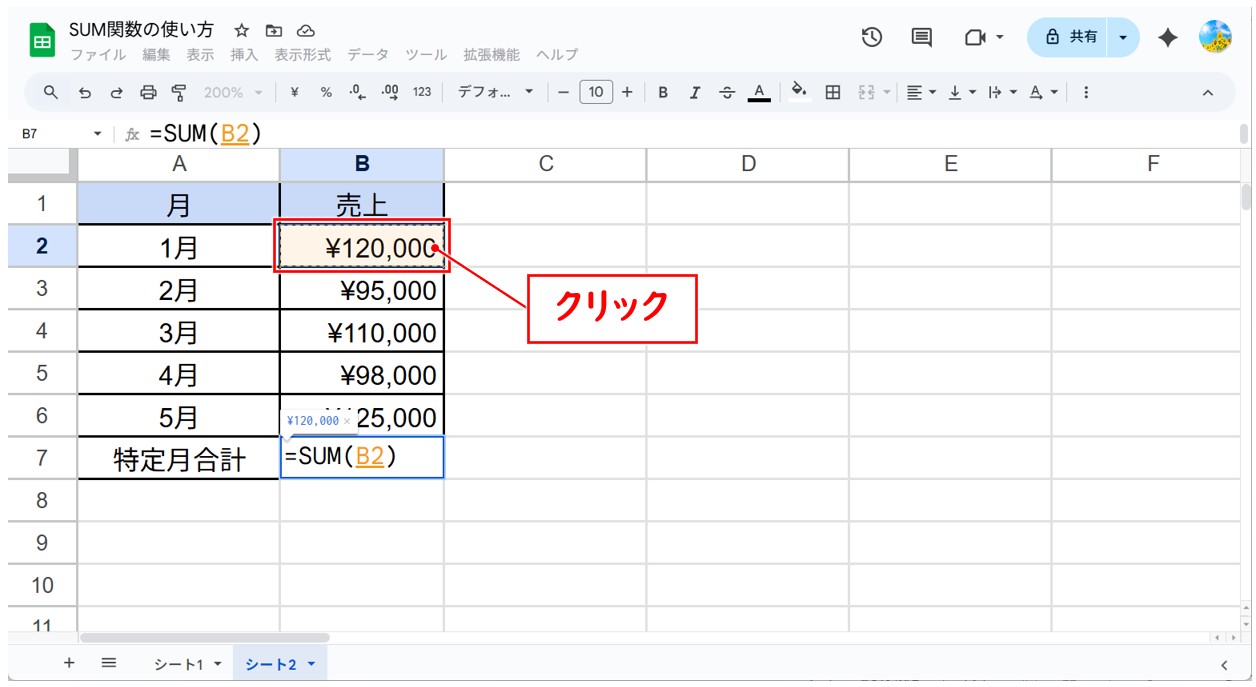Click the 共有 share button
This screenshot has height=687, width=1256.
(x=1071, y=37)
